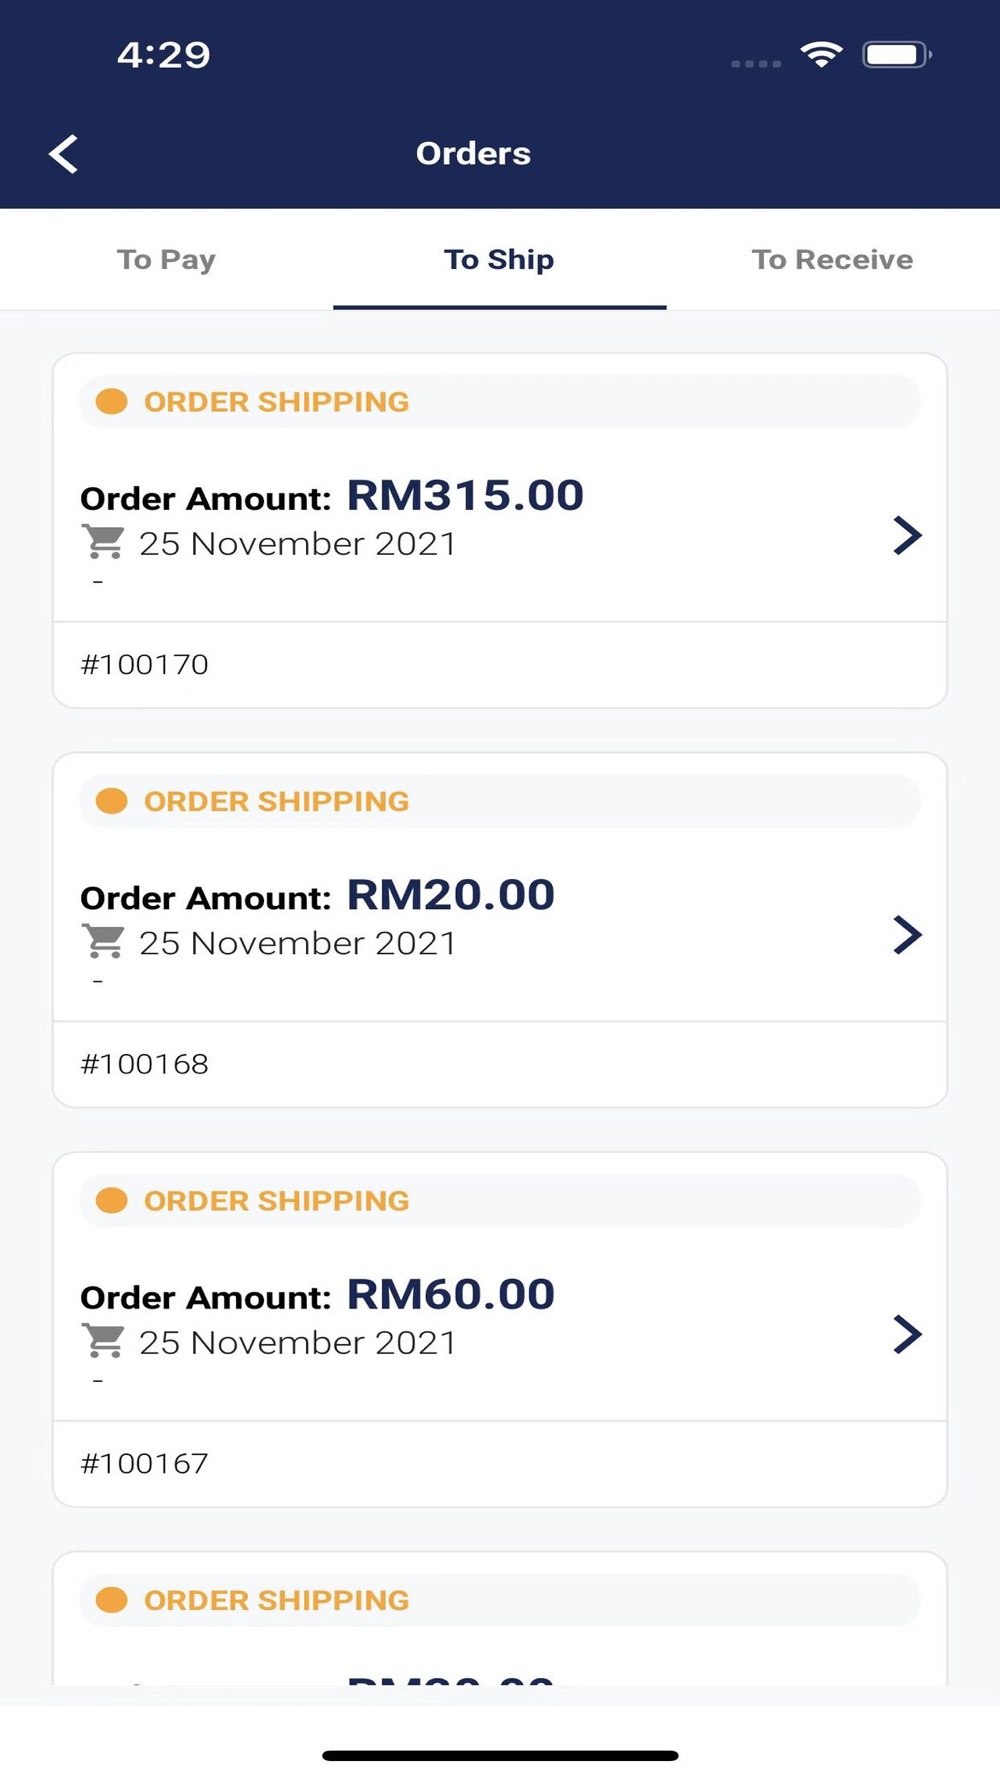
Task: Tap the Wi-Fi status icon
Action: pyautogui.click(x=821, y=54)
